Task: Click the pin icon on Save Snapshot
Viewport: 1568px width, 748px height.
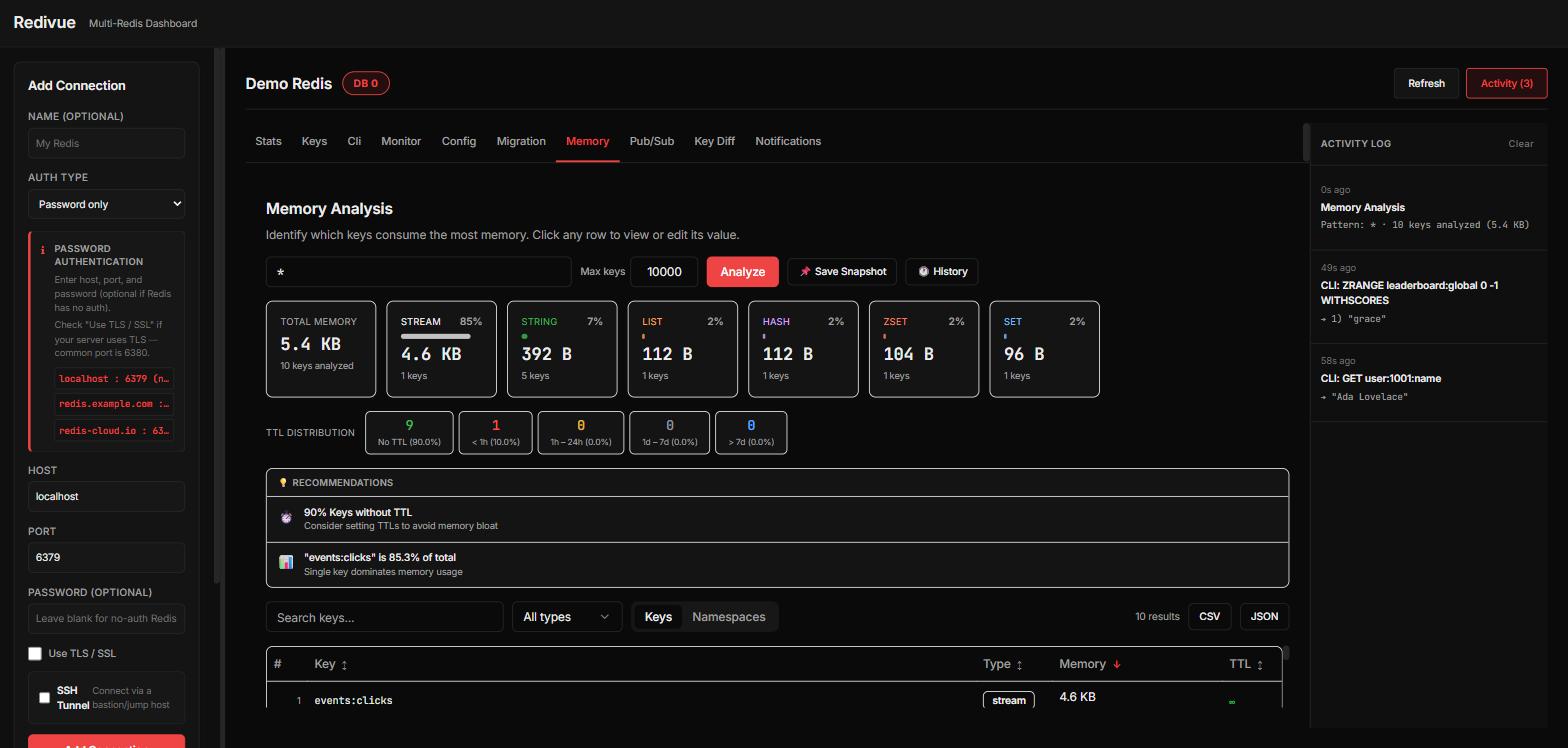Action: 805,272
